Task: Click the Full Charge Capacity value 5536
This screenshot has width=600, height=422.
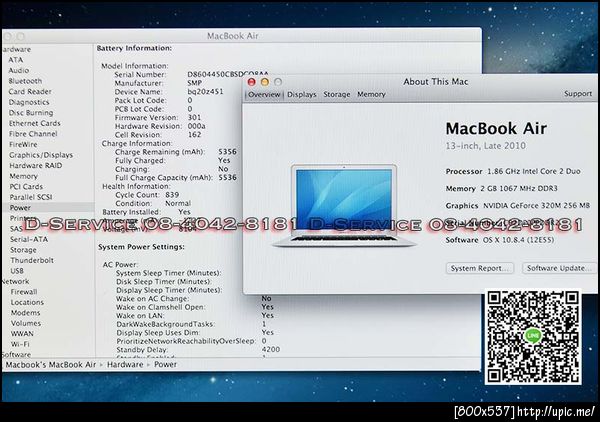Action: point(228,178)
